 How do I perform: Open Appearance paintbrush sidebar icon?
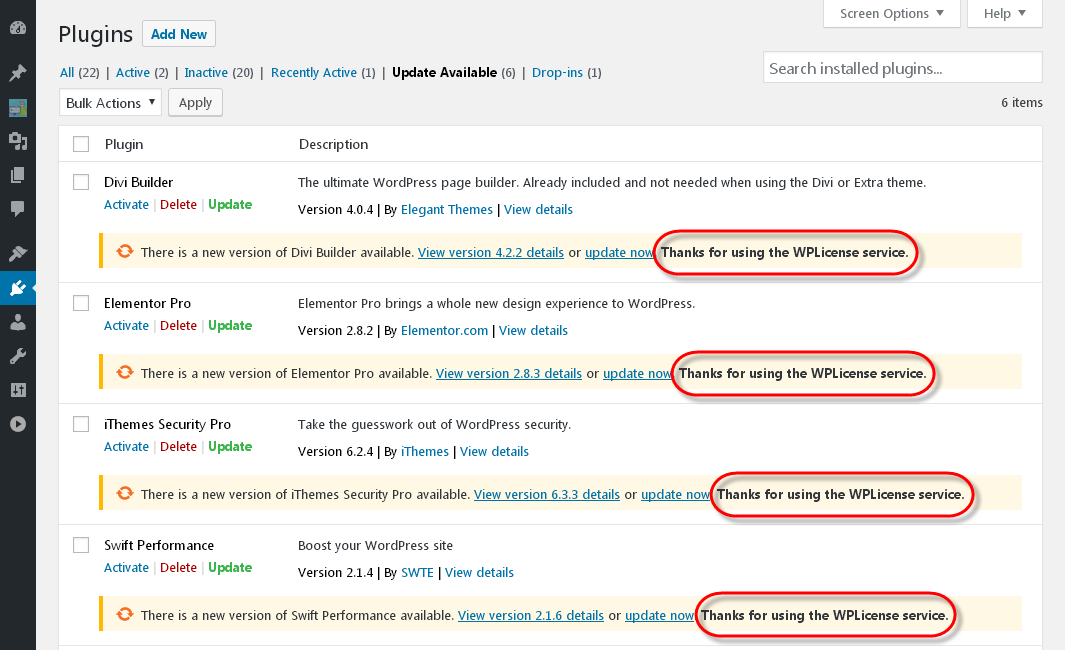(x=18, y=253)
